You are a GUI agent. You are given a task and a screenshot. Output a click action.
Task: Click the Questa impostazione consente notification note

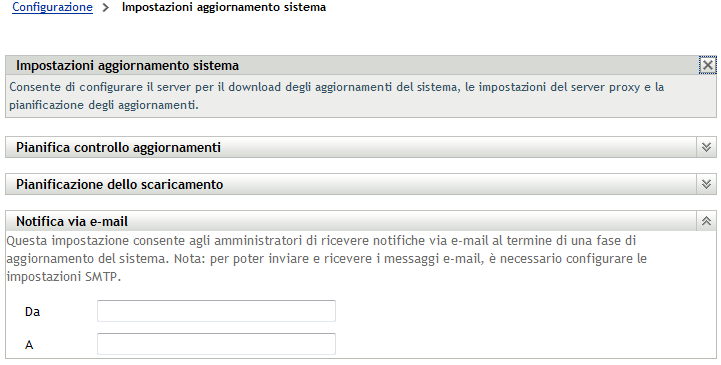click(x=326, y=259)
